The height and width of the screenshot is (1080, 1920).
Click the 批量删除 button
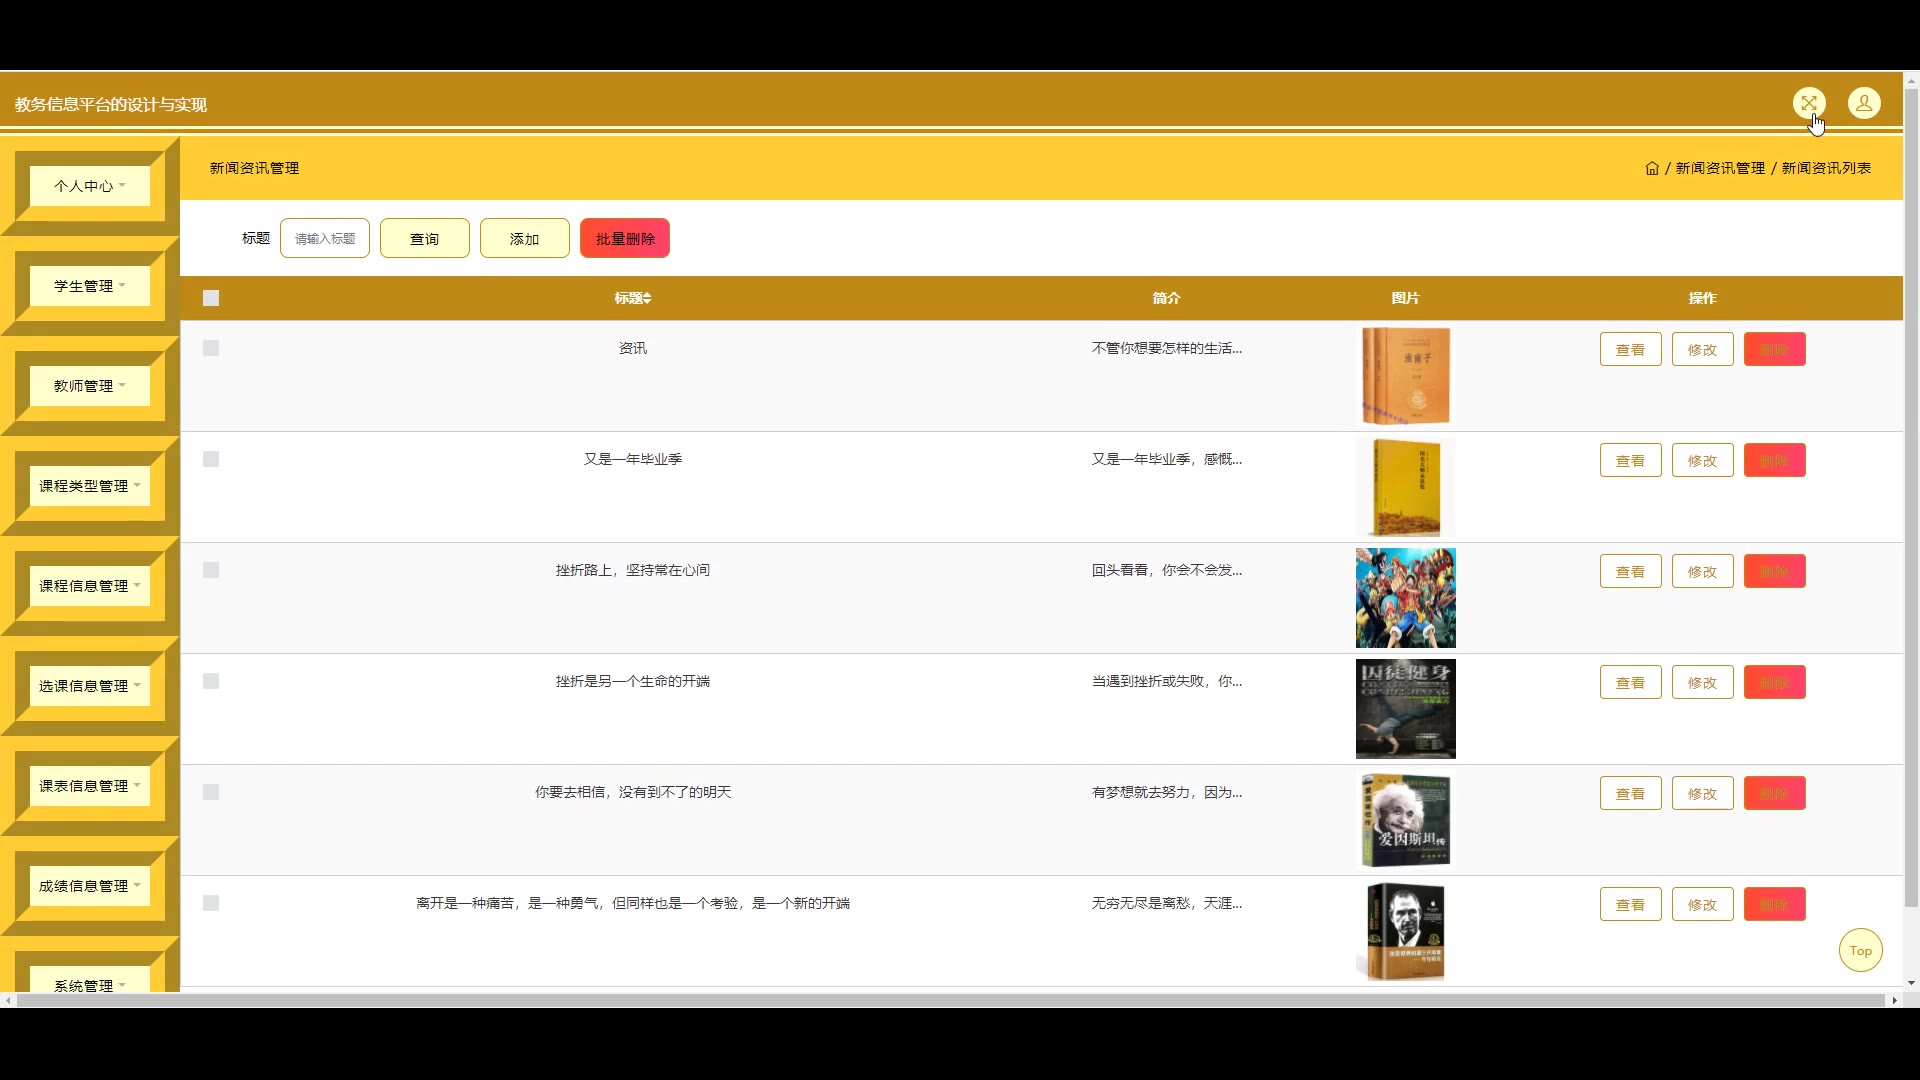pos(625,239)
